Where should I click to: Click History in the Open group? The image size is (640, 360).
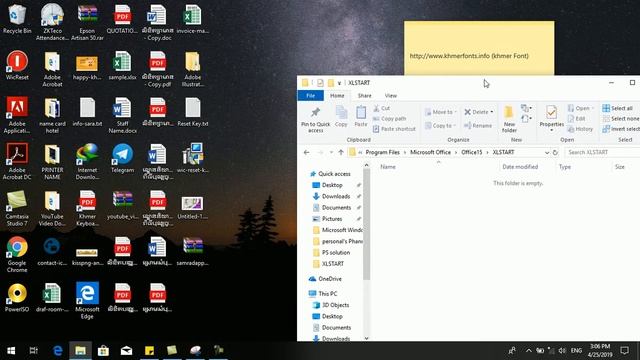pyautogui.click(x=580, y=129)
